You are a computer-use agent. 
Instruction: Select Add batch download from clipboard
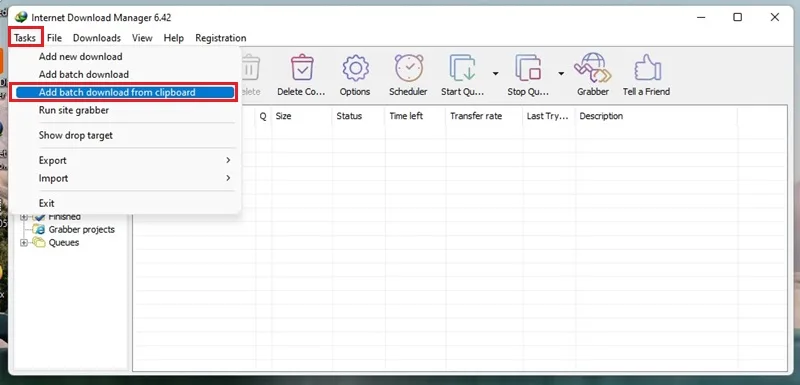[125, 92]
